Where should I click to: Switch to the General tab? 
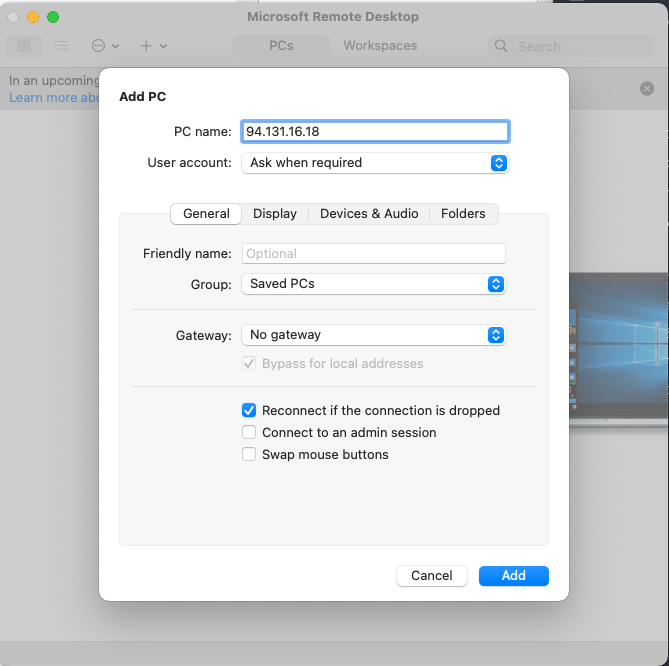point(206,213)
